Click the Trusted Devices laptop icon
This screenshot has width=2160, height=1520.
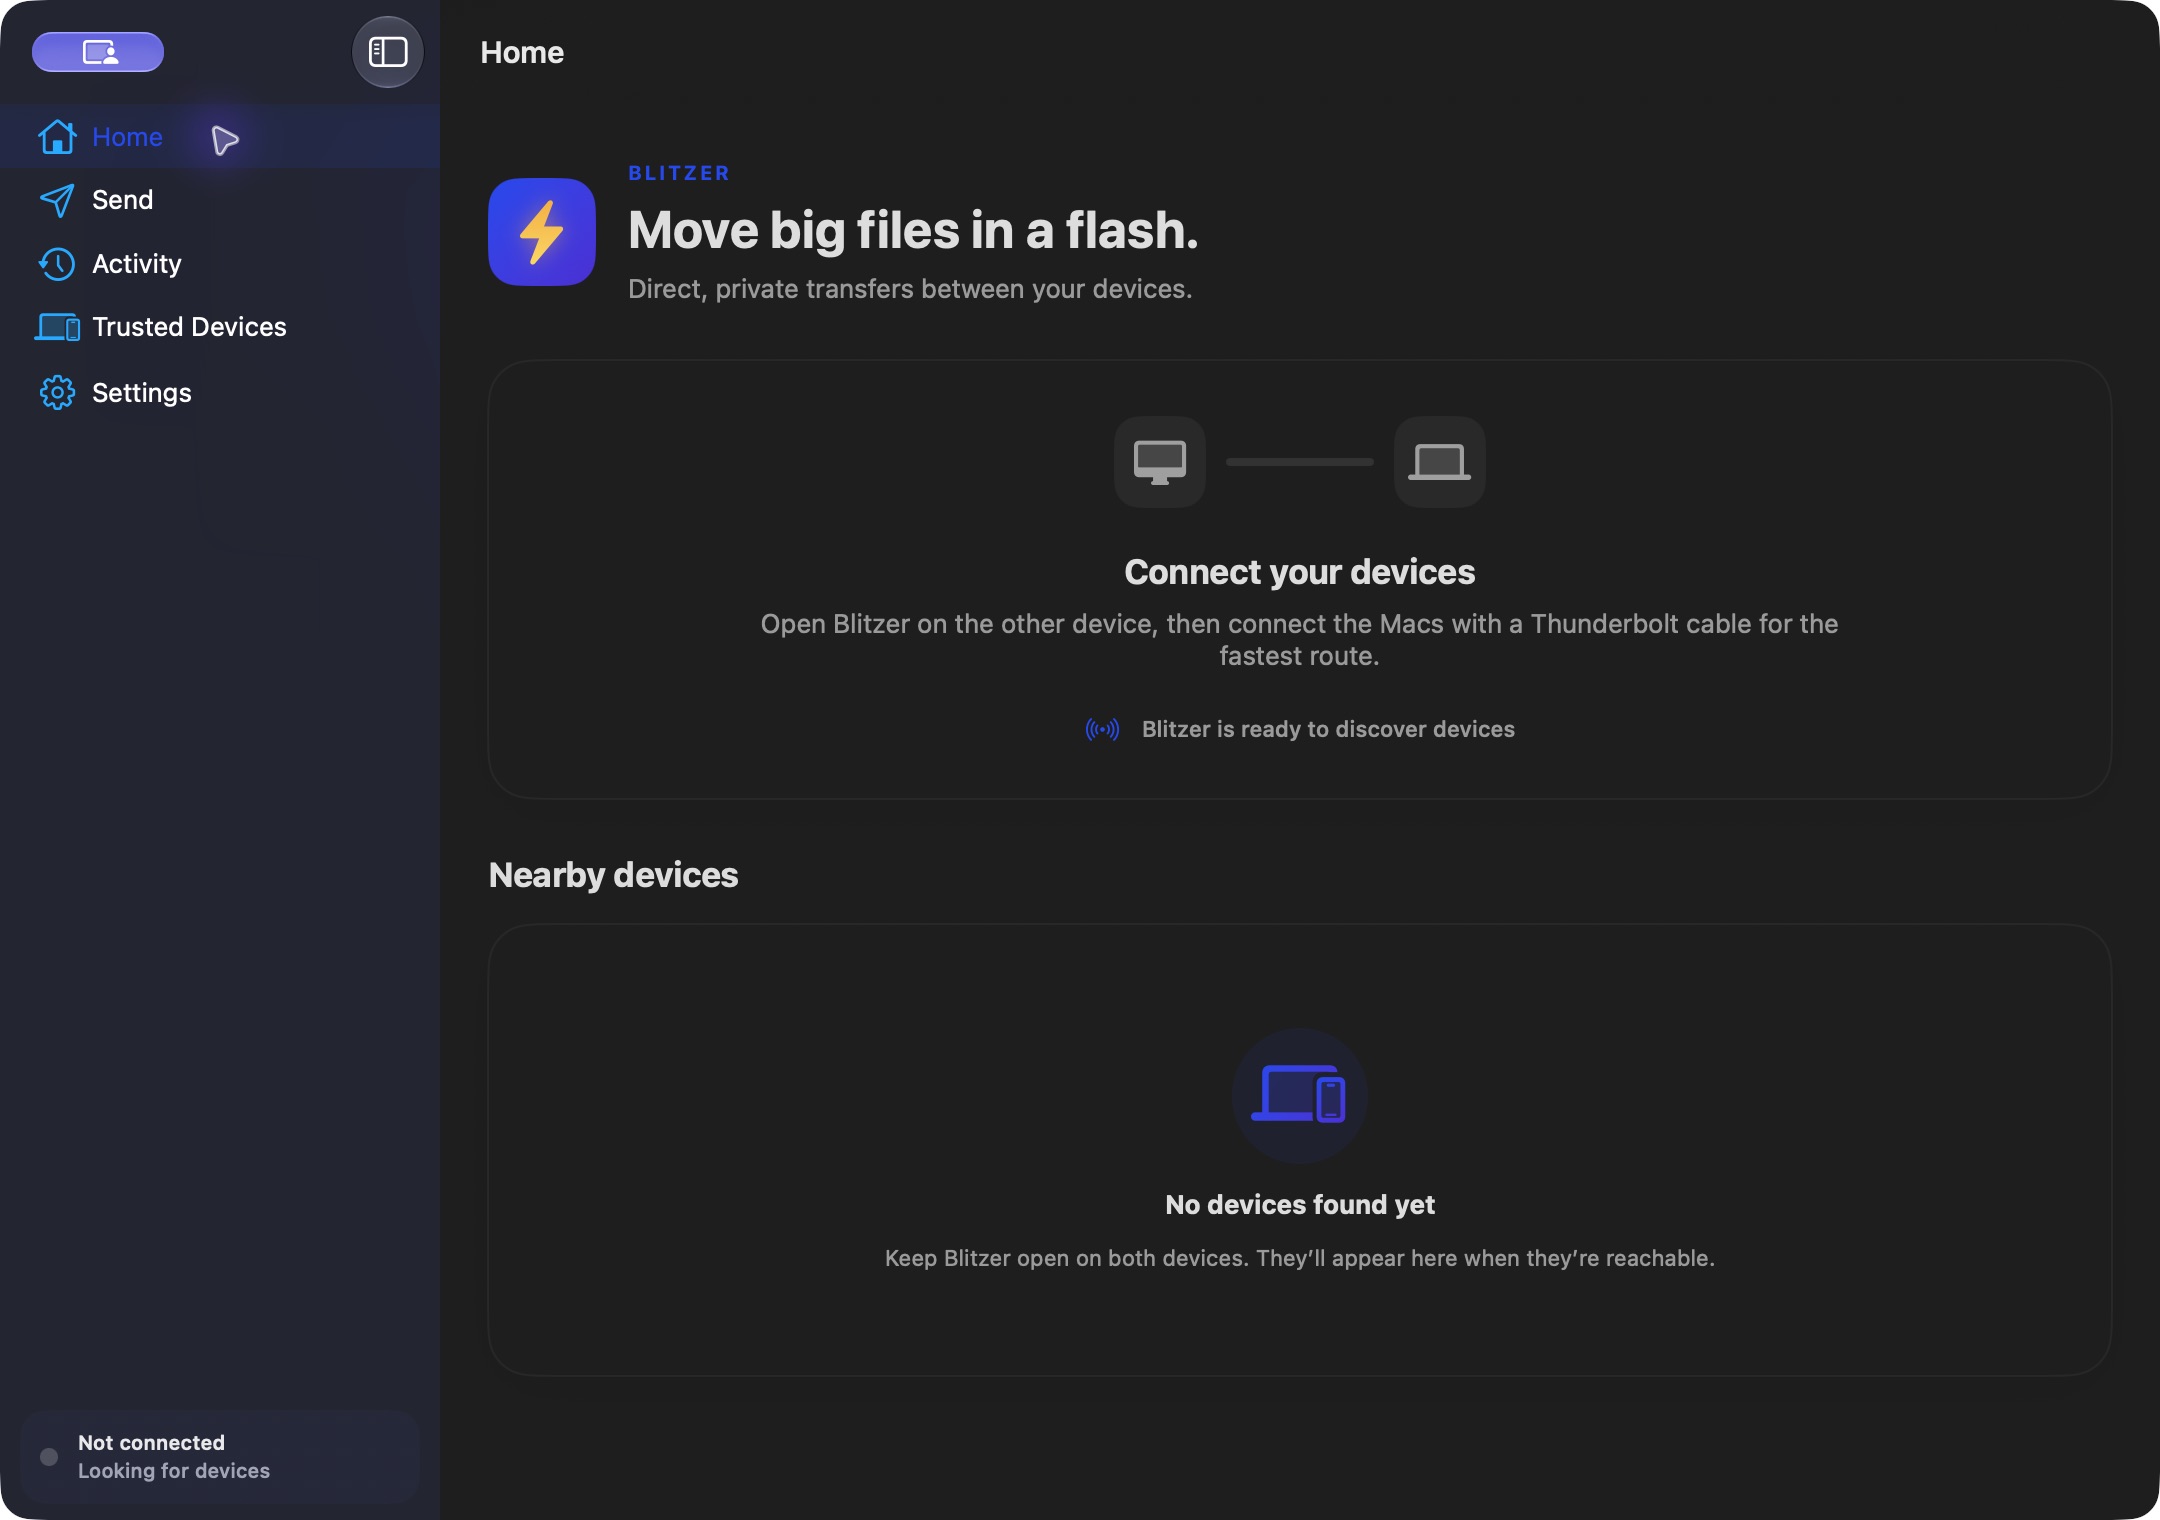click(57, 327)
